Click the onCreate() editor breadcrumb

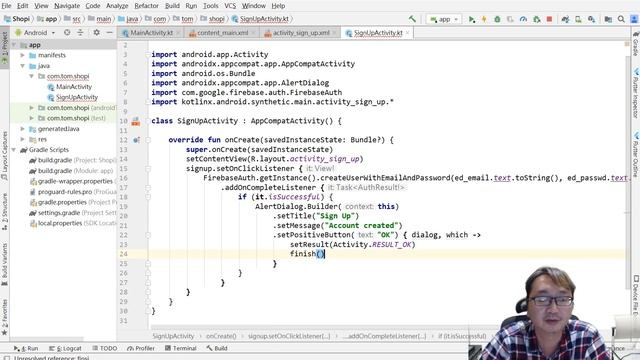coord(221,336)
